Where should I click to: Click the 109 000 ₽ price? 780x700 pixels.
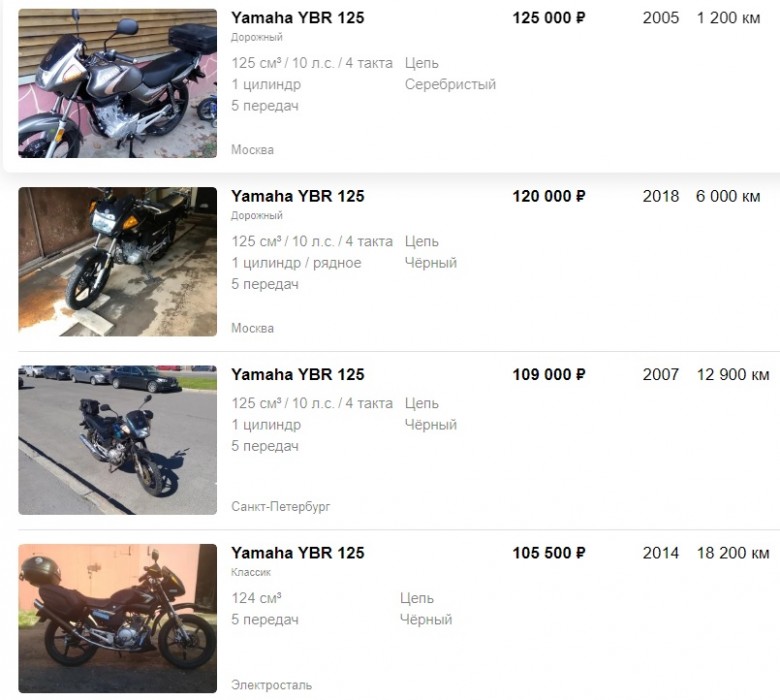(549, 375)
